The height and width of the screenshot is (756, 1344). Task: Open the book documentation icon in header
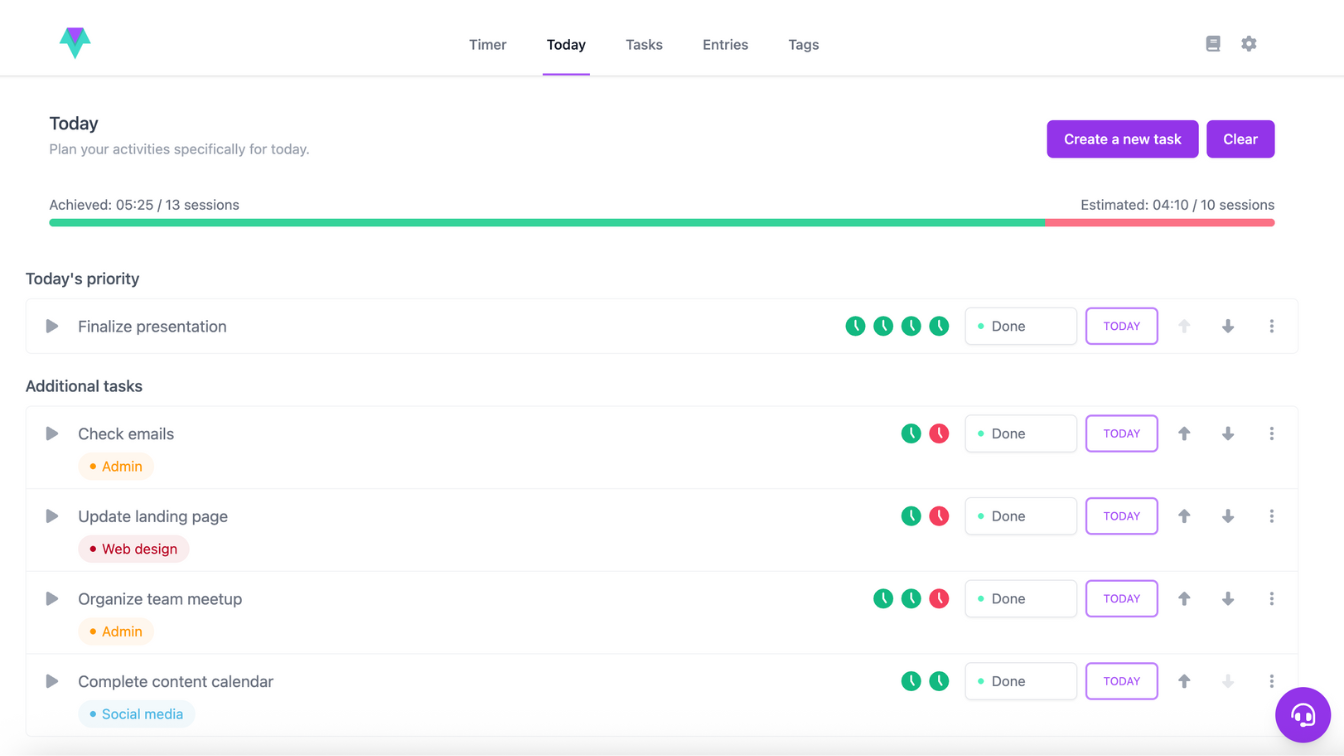[1213, 44]
